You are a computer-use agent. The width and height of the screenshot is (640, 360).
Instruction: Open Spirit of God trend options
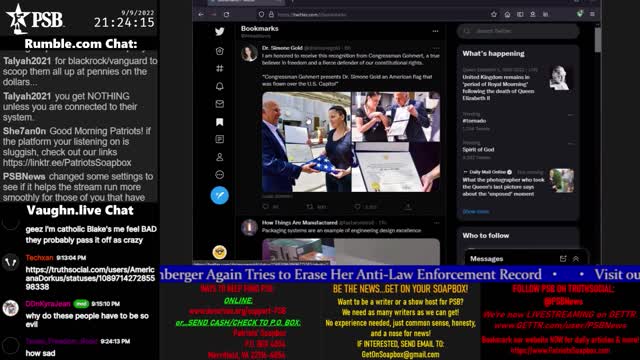pos(571,144)
